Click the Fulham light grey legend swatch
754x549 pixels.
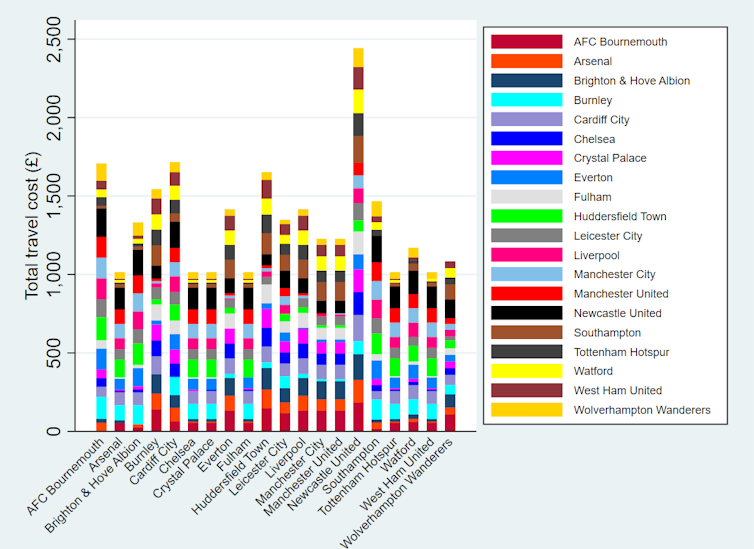click(x=527, y=197)
